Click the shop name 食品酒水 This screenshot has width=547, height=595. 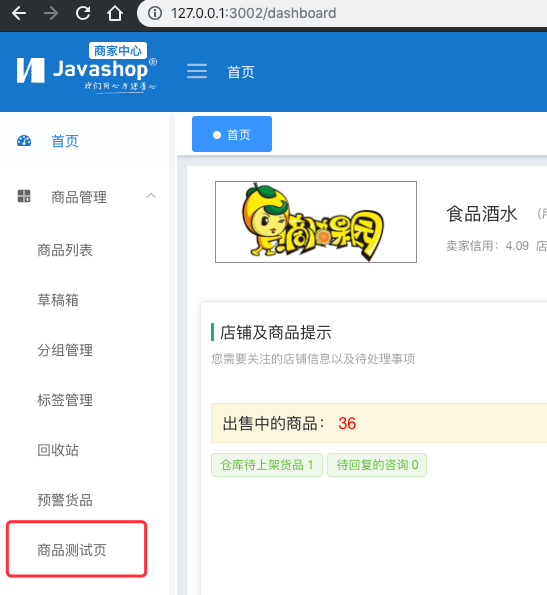481,214
